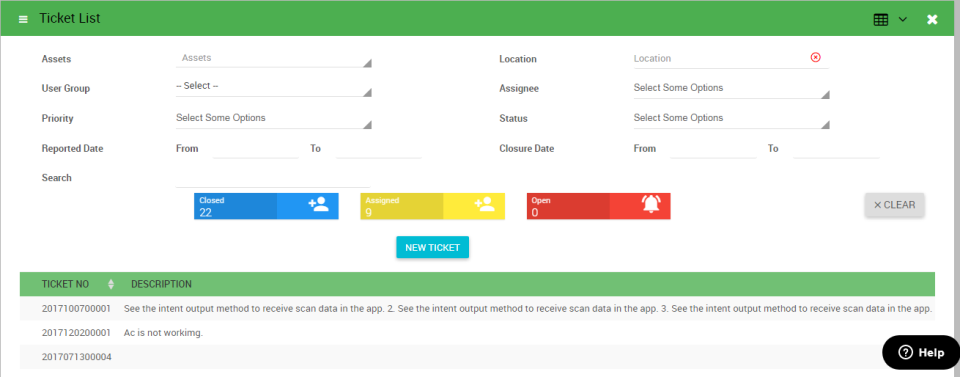The image size is (960, 377).
Task: Click the intent output method description text
Action: (x=528, y=308)
